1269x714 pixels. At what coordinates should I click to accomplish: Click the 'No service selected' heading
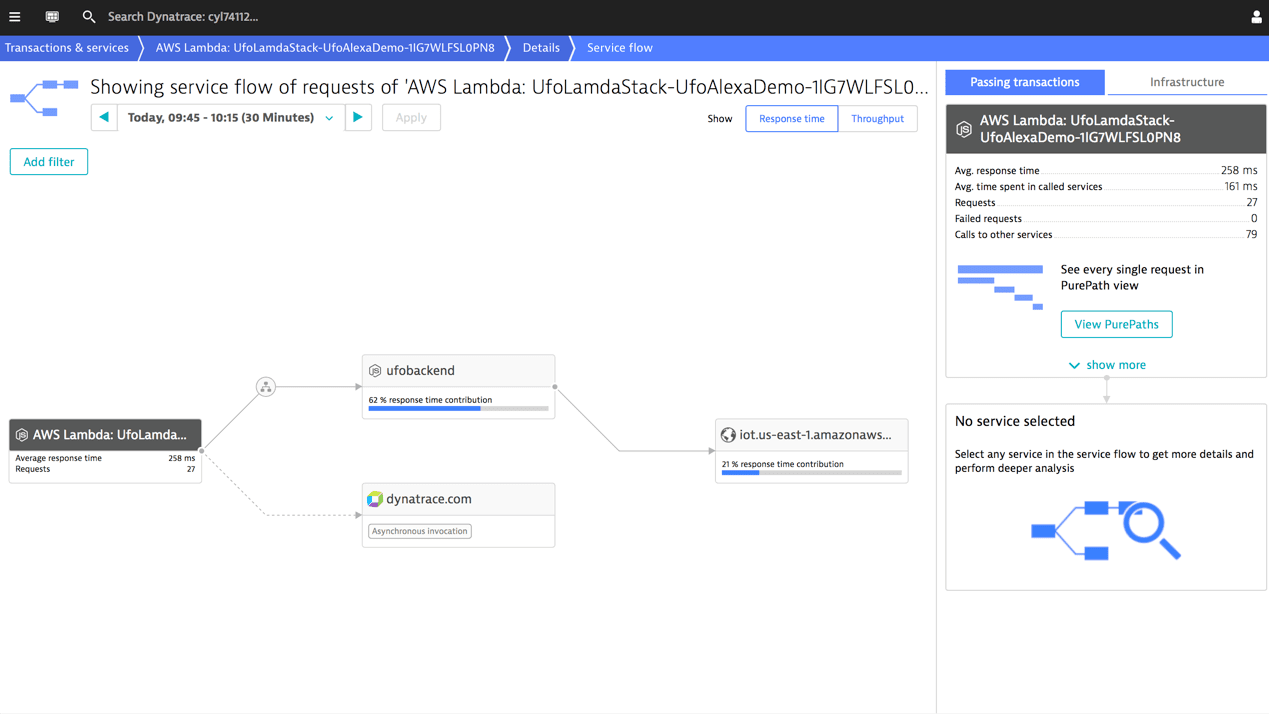coord(1015,422)
